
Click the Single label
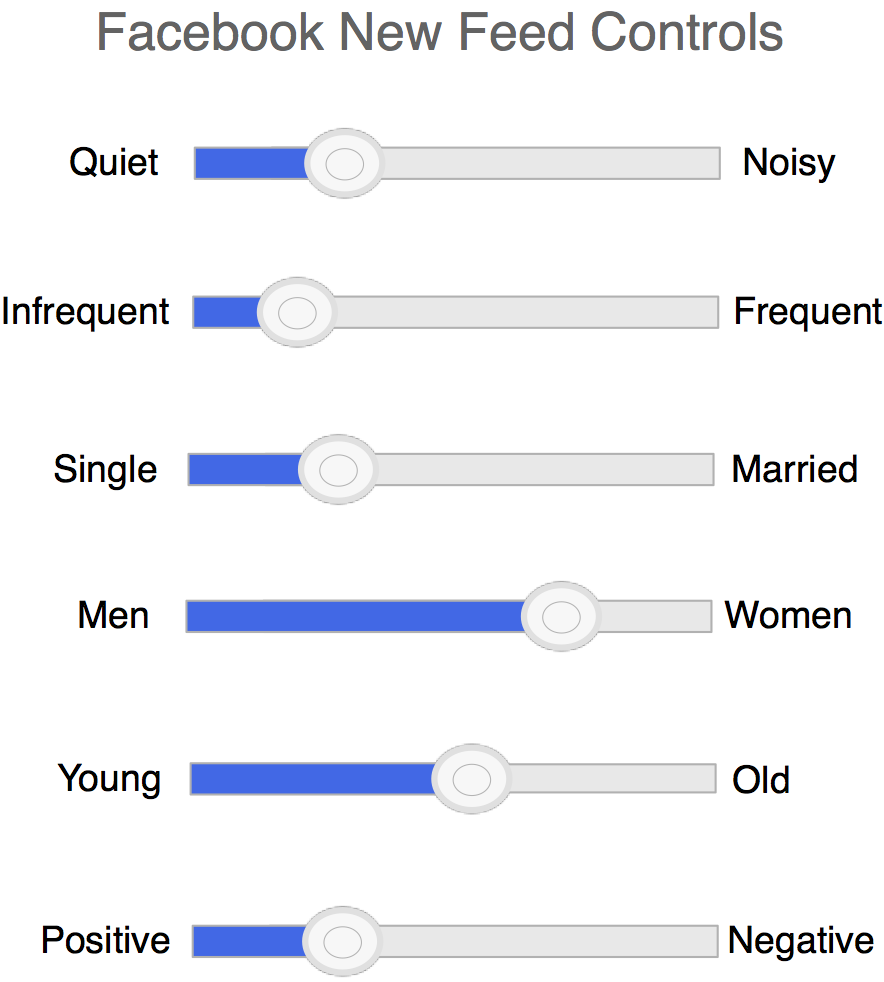pyautogui.click(x=105, y=469)
